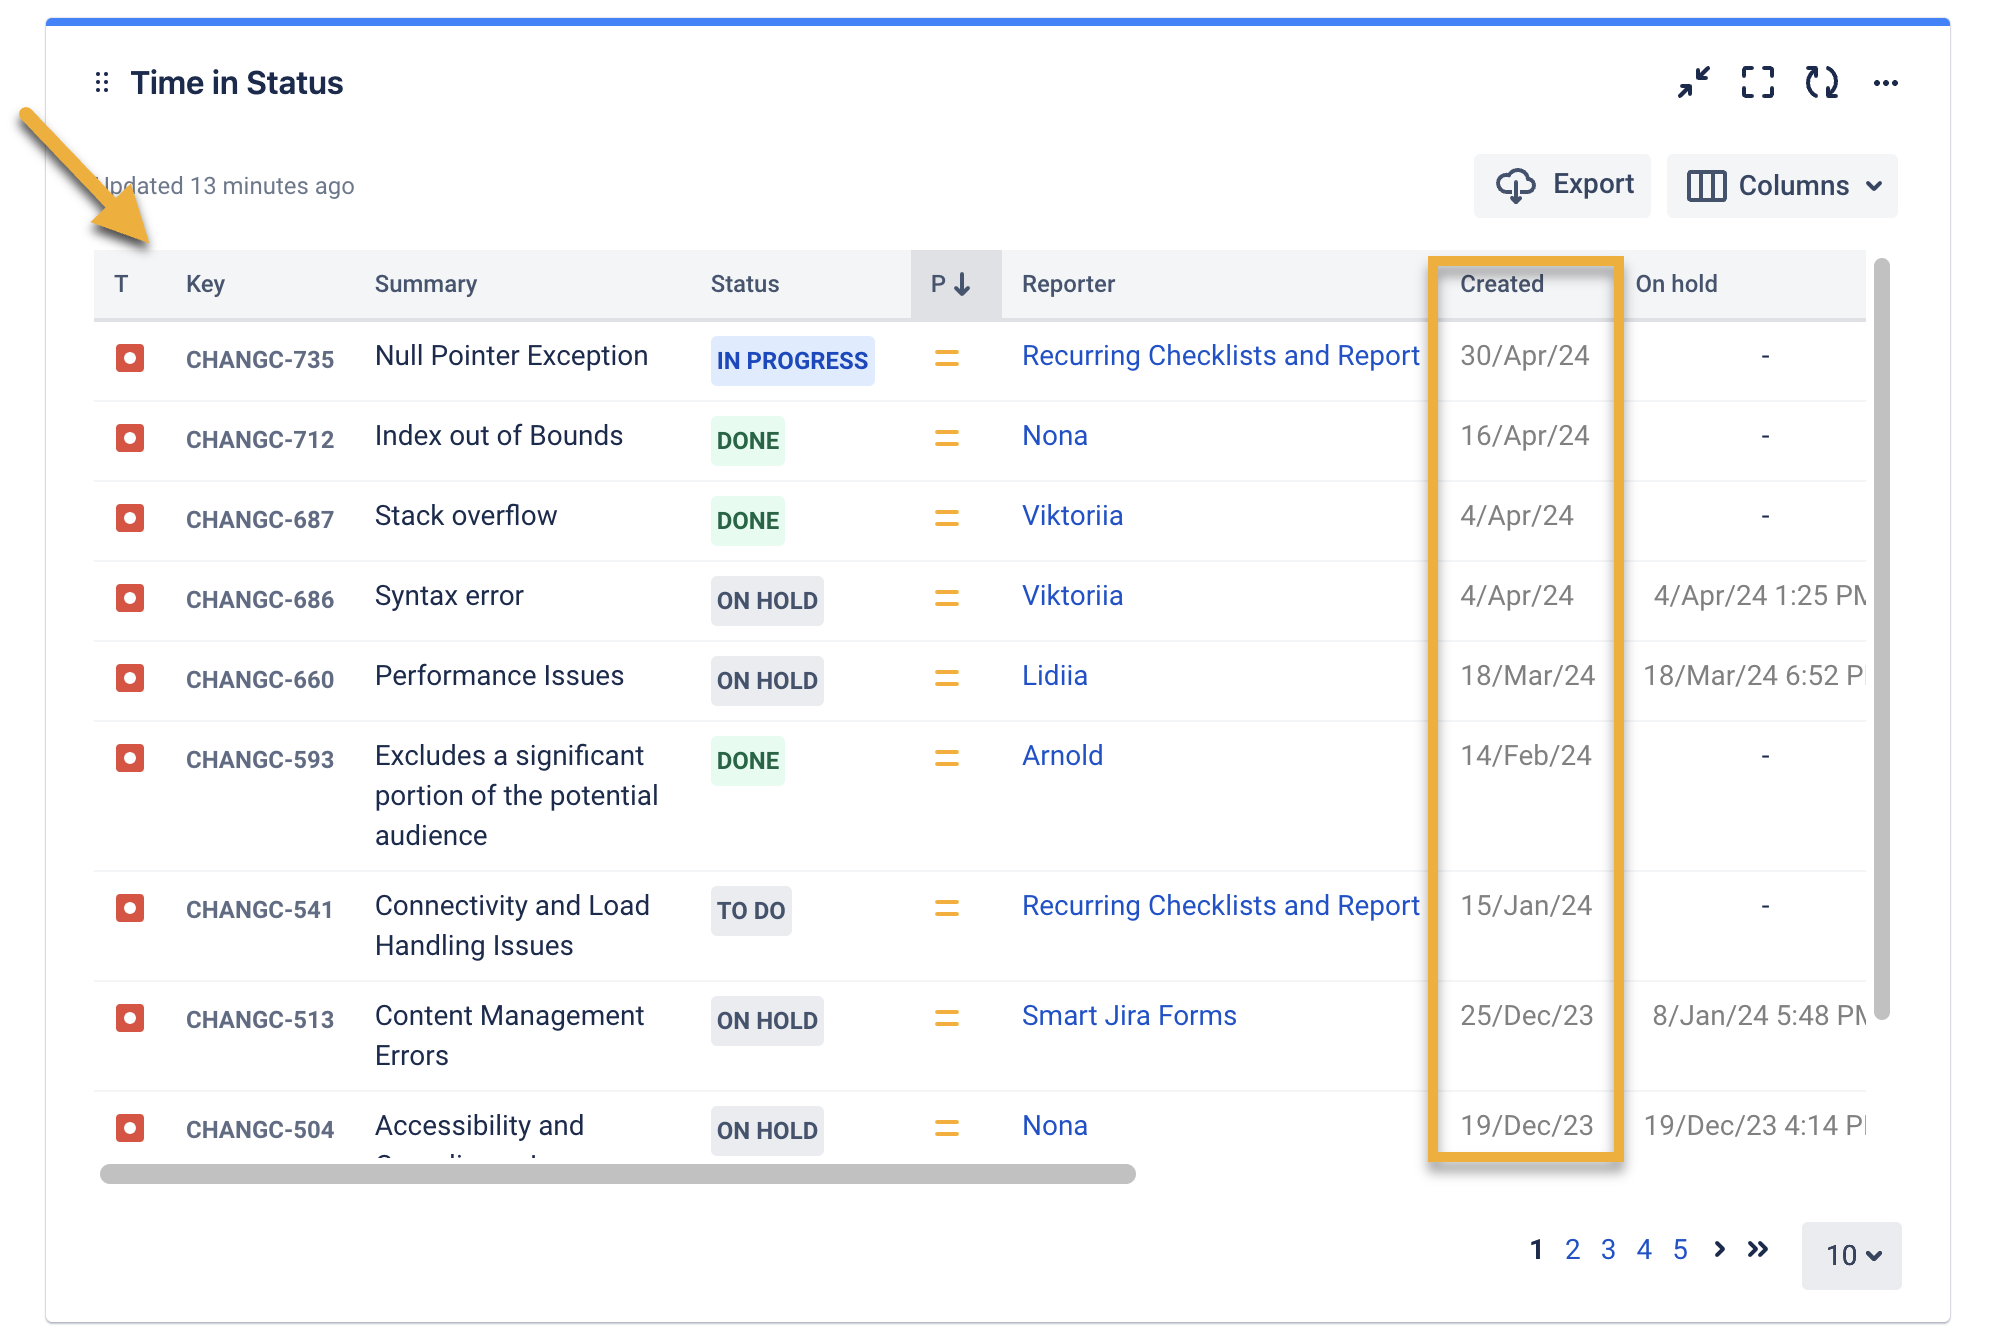Open reporter Nona's profile link

coord(1054,435)
